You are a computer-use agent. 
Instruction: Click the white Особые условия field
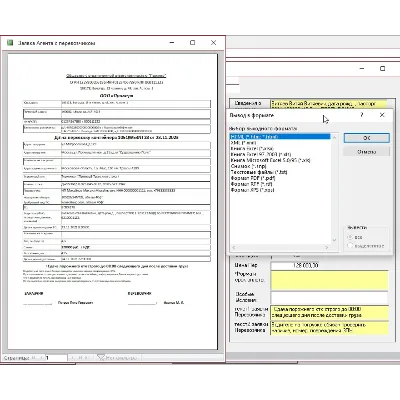pyautogui.click(x=329, y=297)
